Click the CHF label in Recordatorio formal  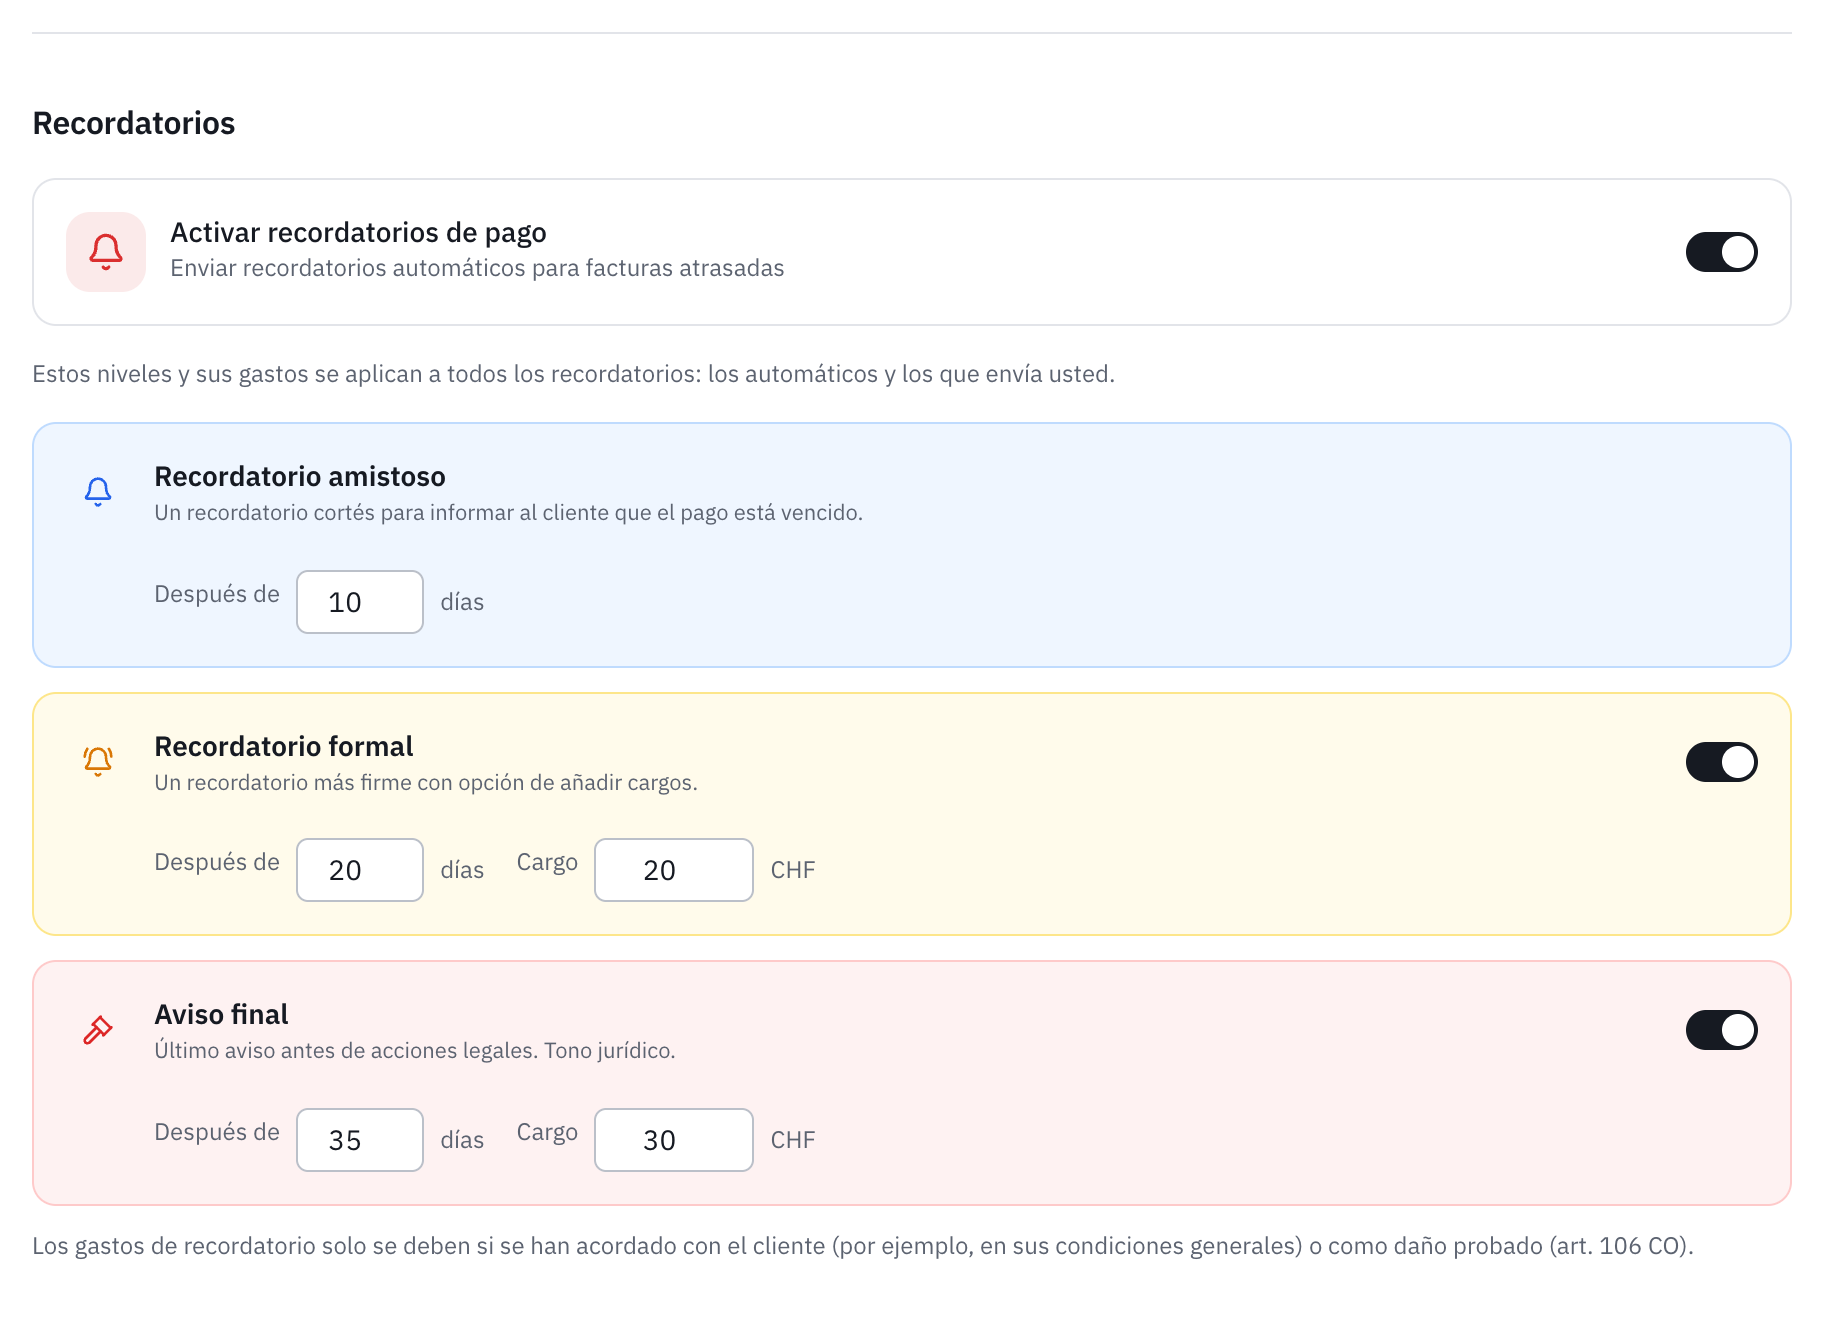pyautogui.click(x=793, y=870)
